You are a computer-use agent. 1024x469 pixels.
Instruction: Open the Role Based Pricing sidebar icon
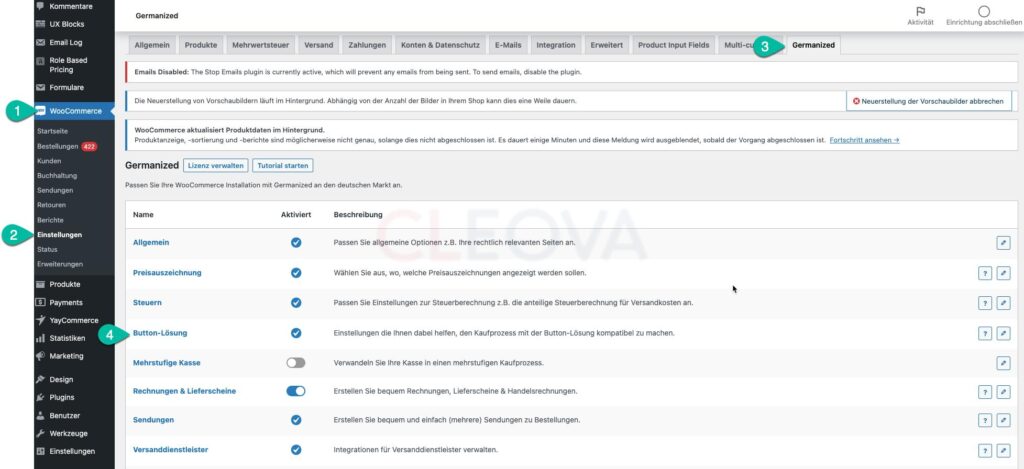pyautogui.click(x=40, y=60)
